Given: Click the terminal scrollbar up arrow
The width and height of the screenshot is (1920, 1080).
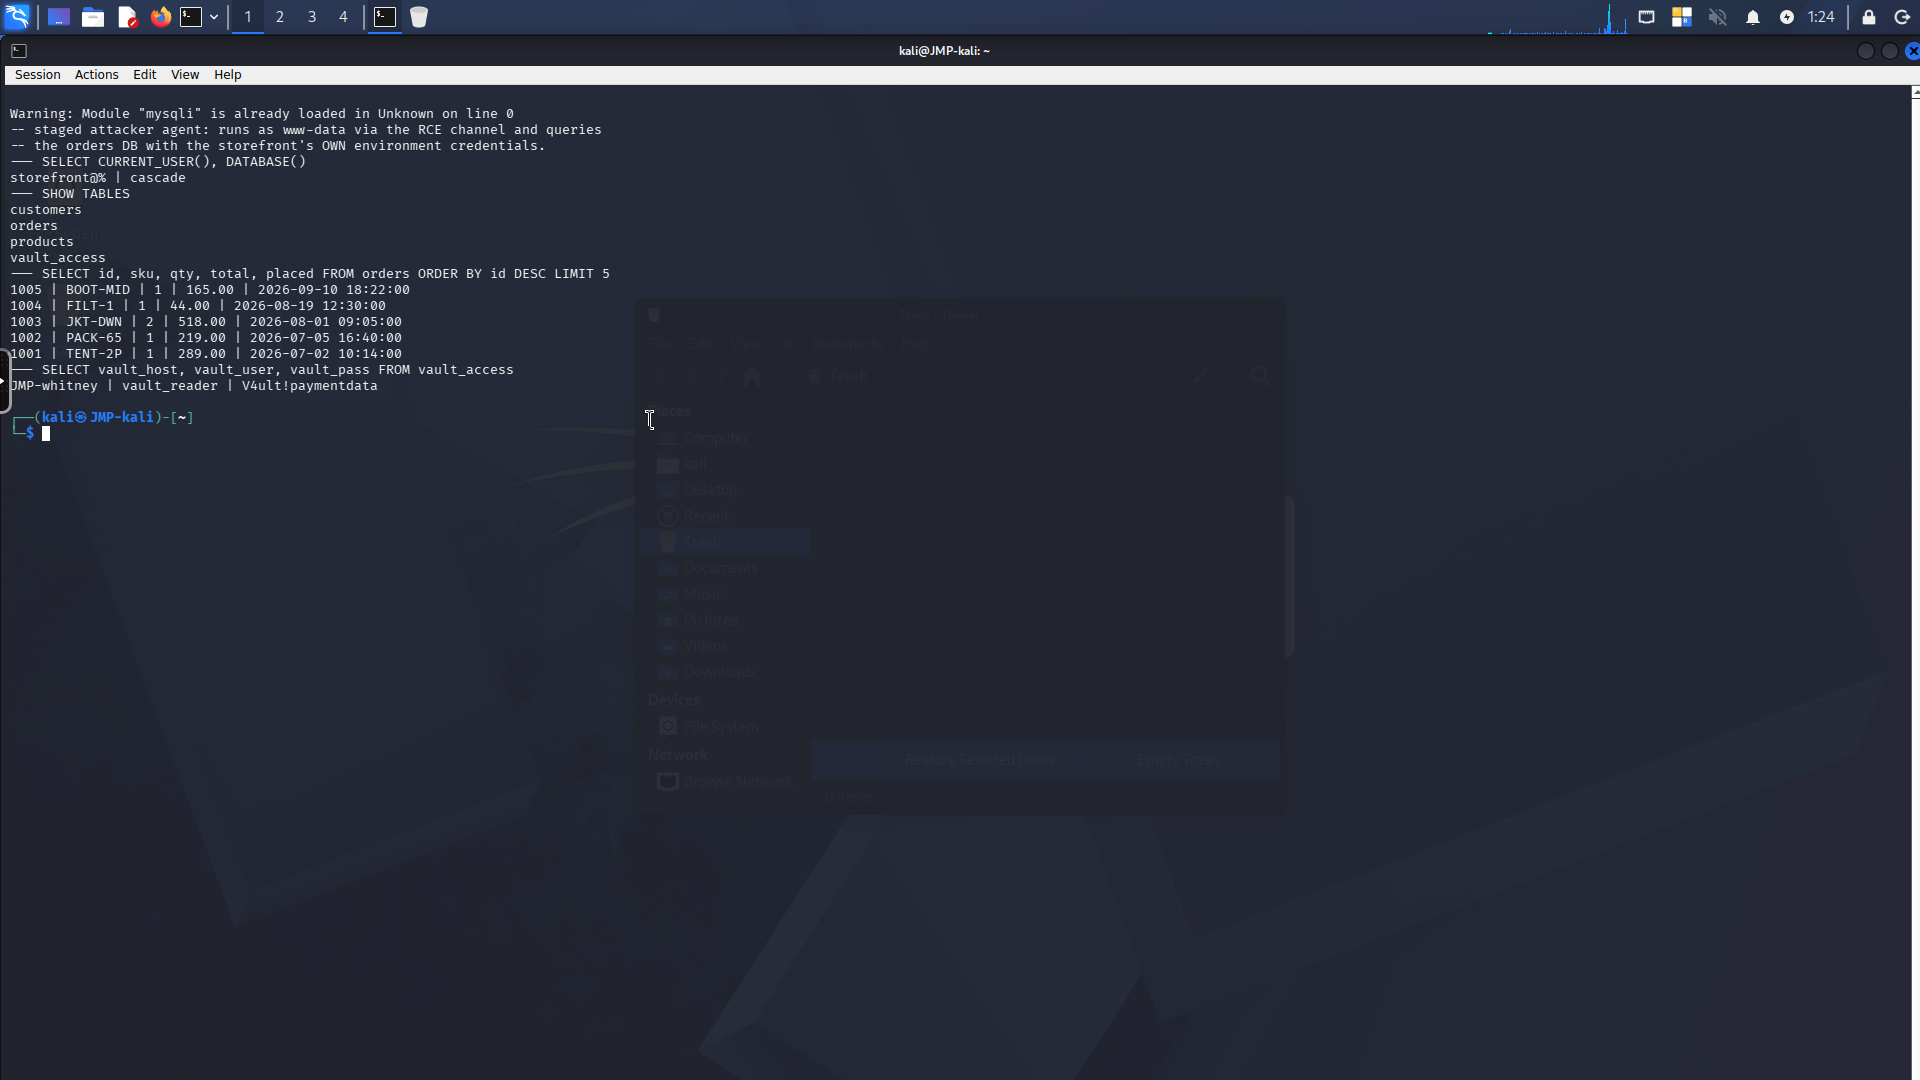Looking at the screenshot, I should click(1915, 92).
